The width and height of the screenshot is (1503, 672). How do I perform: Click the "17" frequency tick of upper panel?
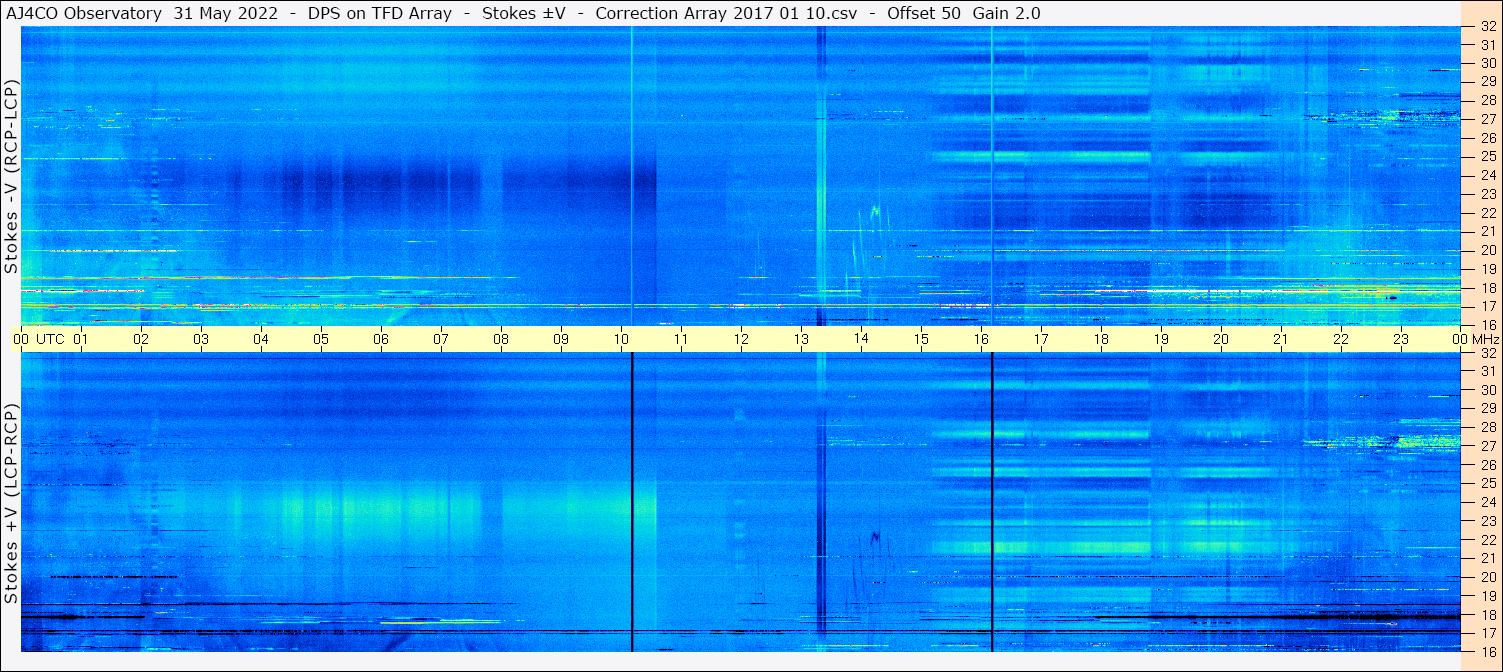[1487, 306]
